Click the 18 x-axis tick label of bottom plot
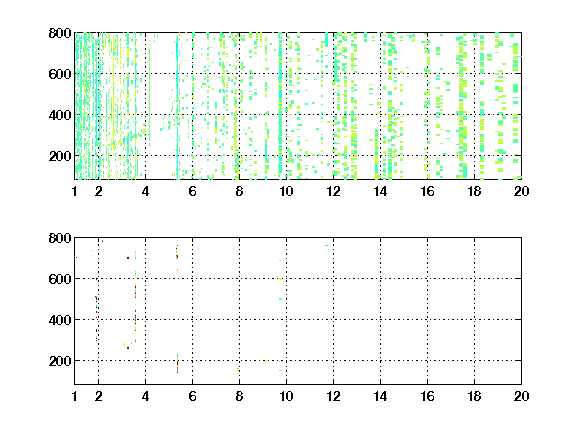576x432 pixels. (474, 396)
